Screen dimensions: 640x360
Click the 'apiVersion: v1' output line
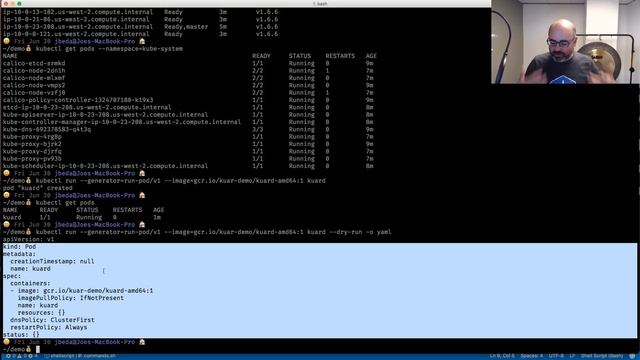point(28,240)
